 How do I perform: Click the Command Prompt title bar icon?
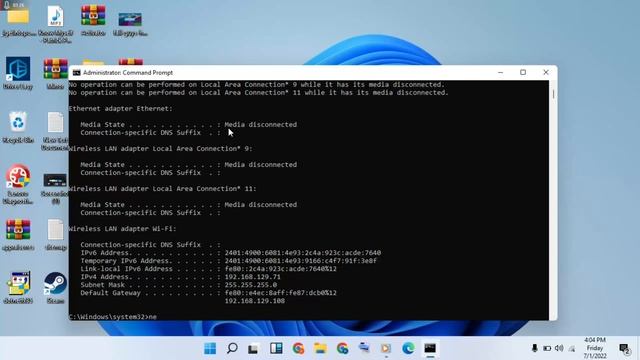[76, 73]
